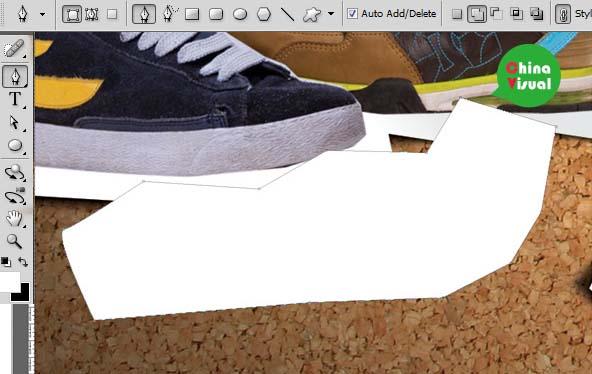
Task: Select Add to shape area option
Action: point(477,14)
